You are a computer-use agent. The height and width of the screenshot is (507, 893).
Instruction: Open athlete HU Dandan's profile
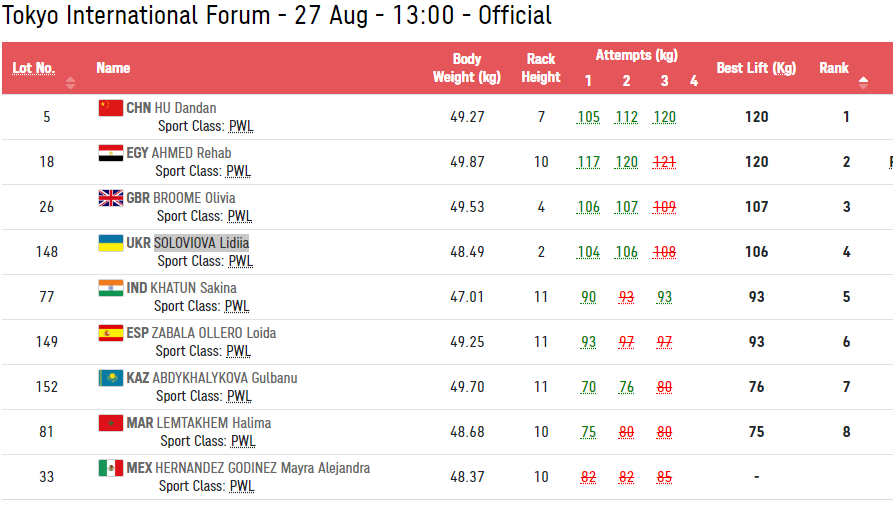(x=185, y=108)
